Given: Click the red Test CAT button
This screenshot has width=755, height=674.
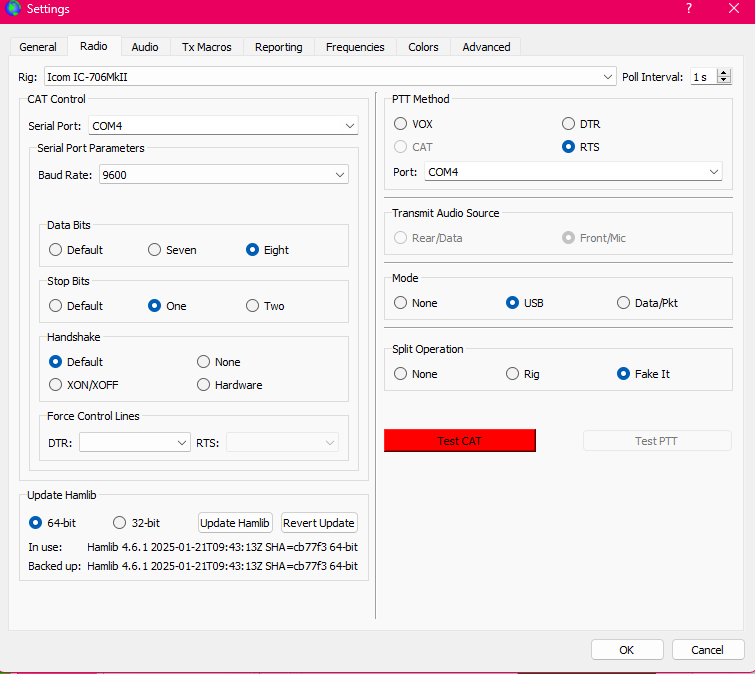Looking at the screenshot, I should [x=460, y=441].
